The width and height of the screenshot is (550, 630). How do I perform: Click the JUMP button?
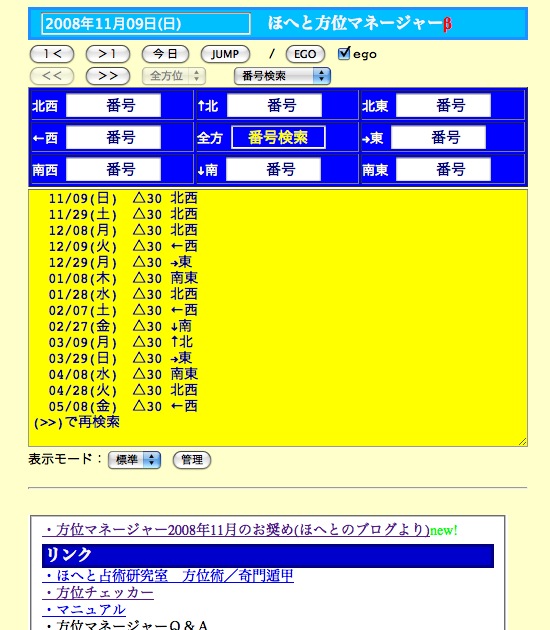225,54
